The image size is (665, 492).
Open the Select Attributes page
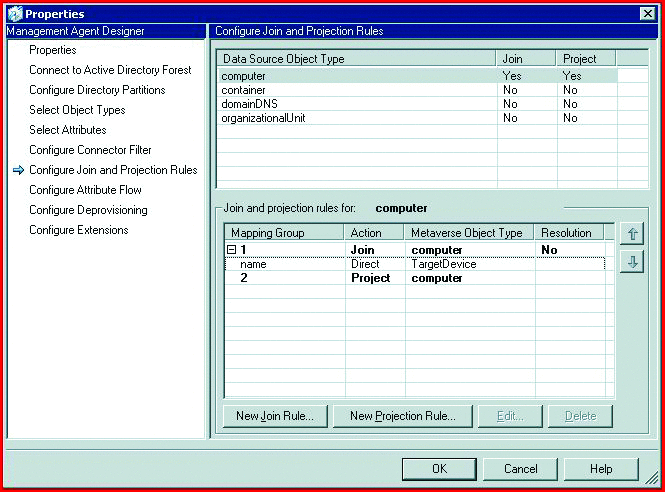(68, 130)
